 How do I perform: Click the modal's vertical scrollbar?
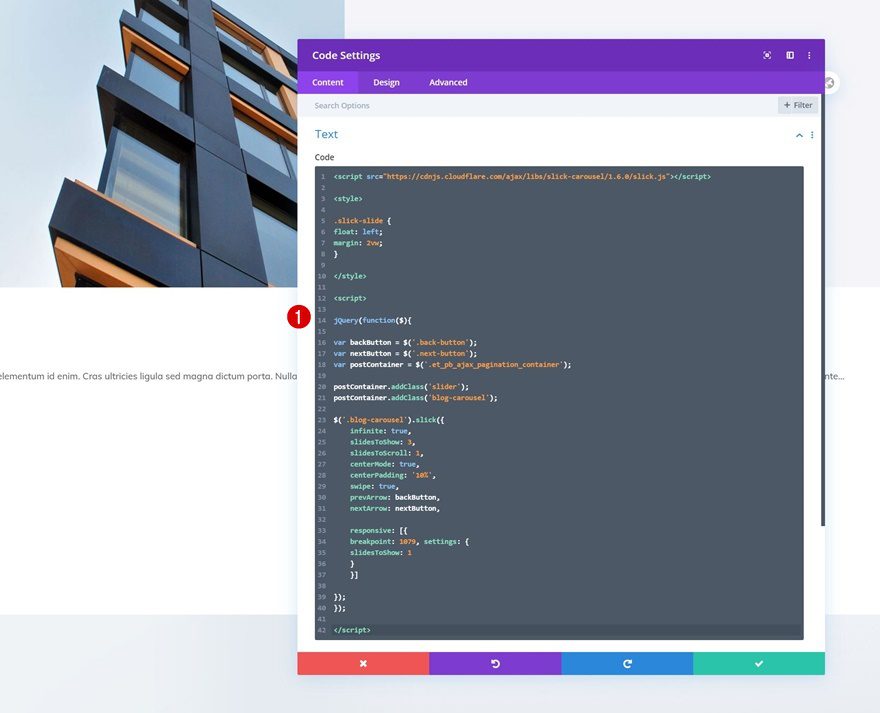(x=823, y=309)
